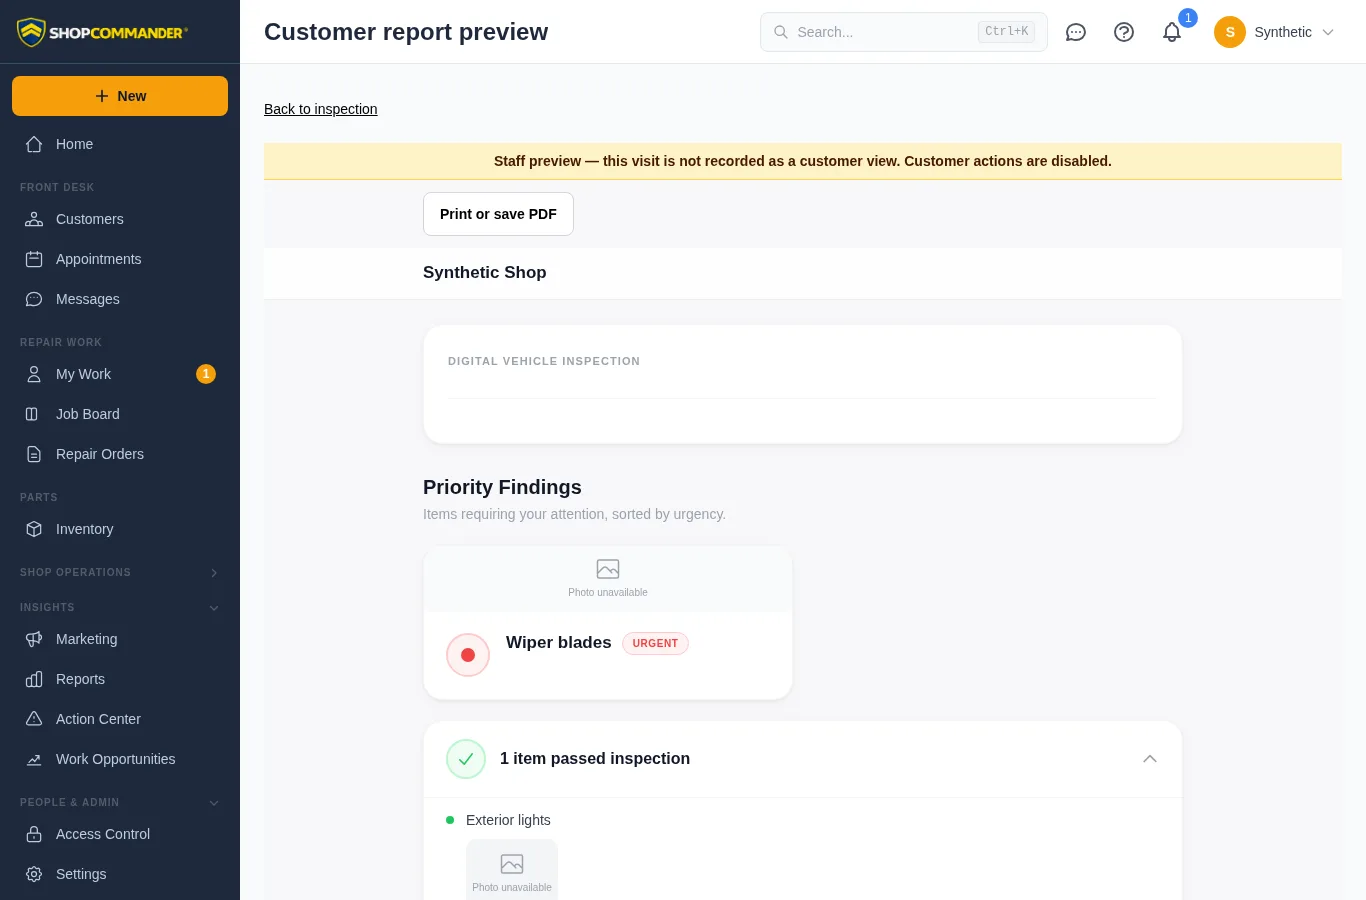Click the URGENT badge on Wiper blades
Image resolution: width=1366 pixels, height=900 pixels.
coord(655,644)
